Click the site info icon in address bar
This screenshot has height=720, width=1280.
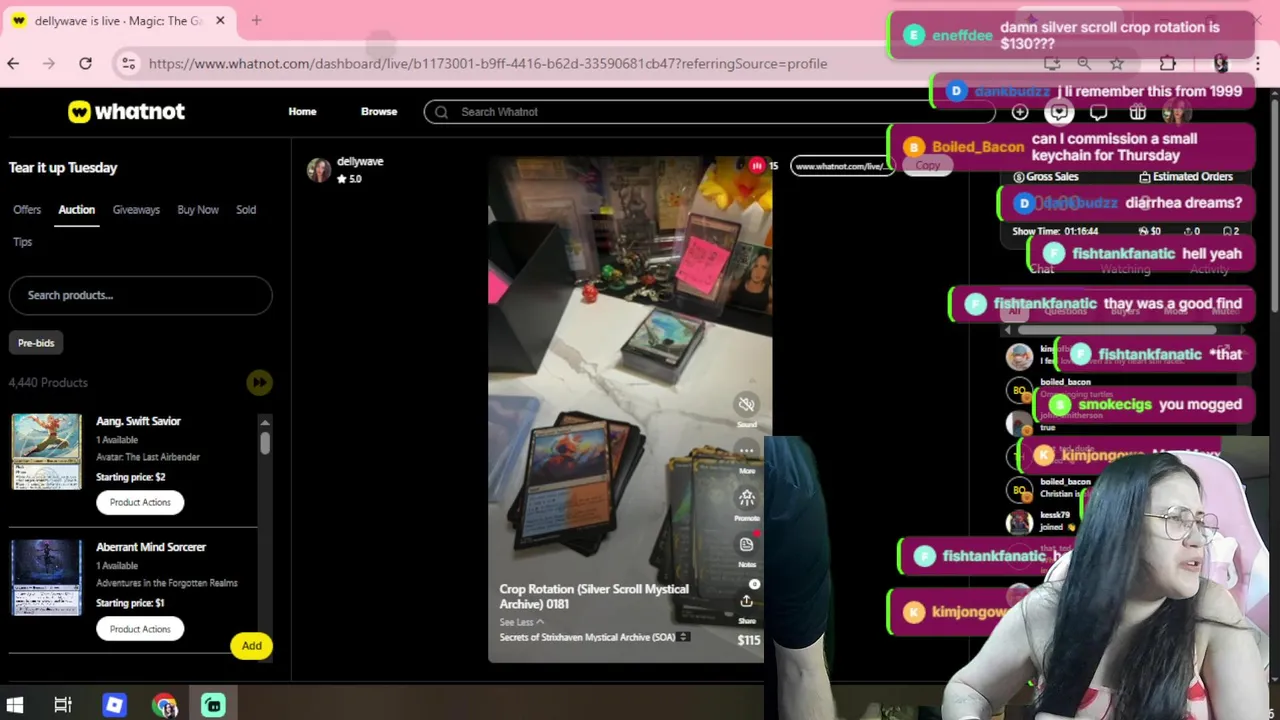point(128,63)
